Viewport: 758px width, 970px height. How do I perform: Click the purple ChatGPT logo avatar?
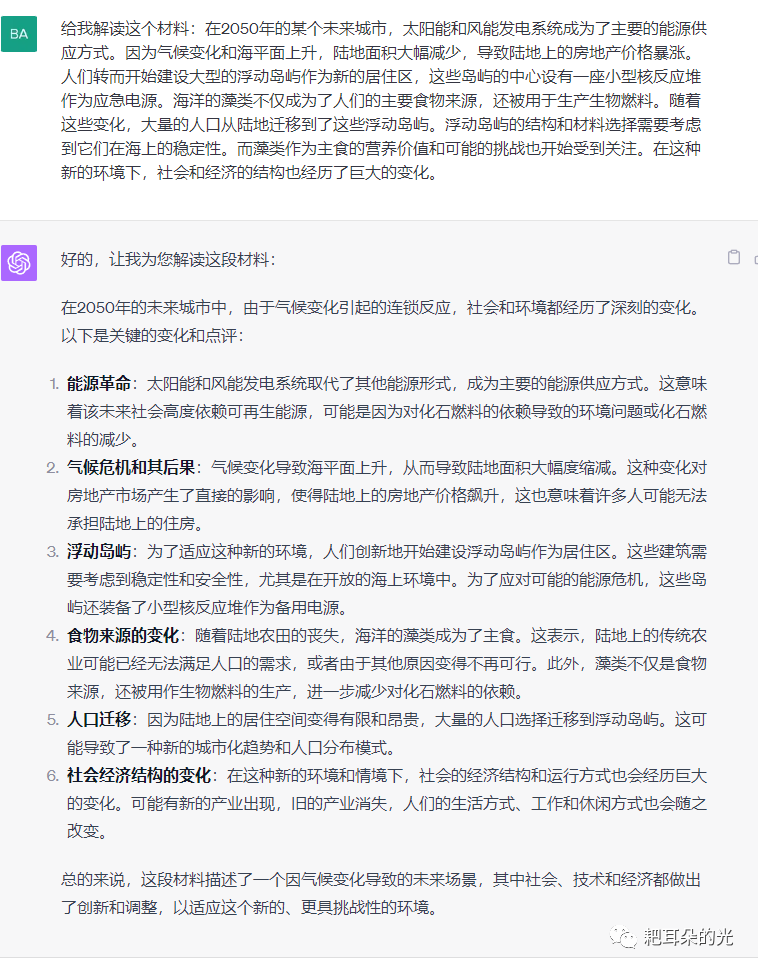pyautogui.click(x=19, y=263)
